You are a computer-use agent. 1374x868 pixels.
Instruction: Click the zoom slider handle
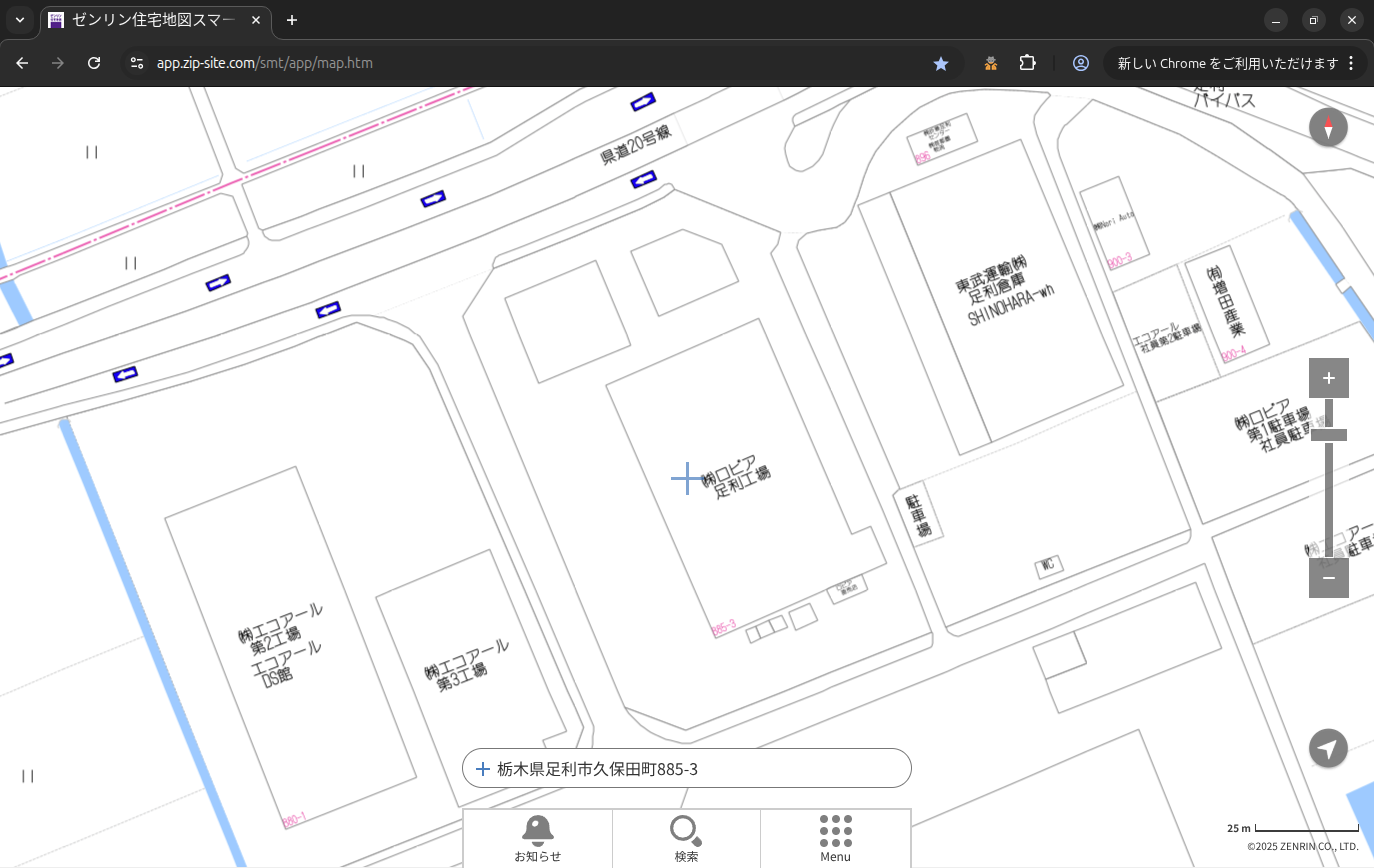(1329, 435)
